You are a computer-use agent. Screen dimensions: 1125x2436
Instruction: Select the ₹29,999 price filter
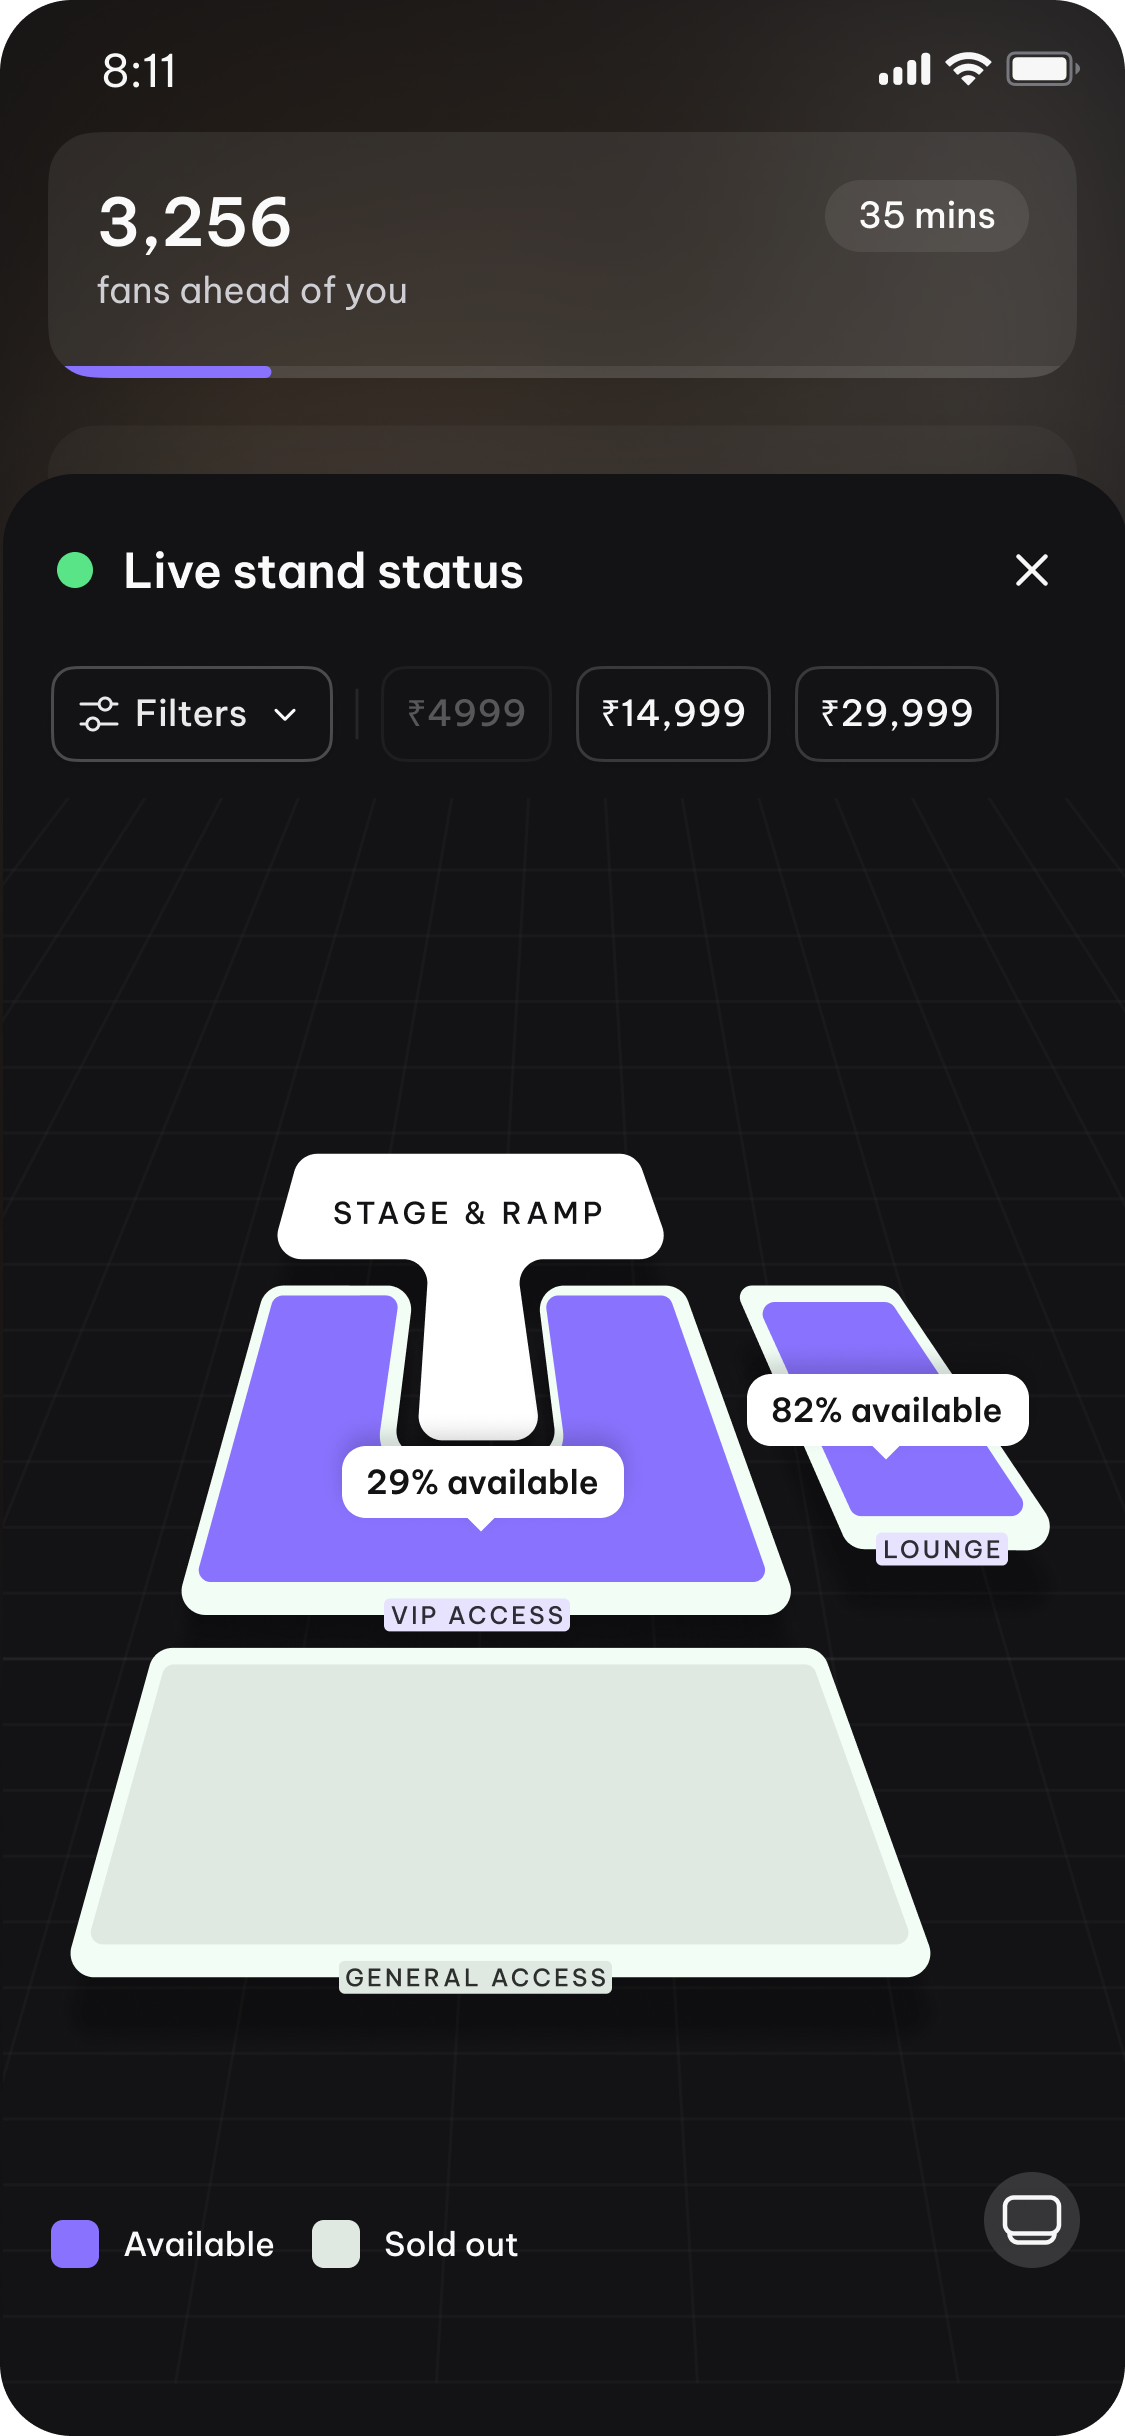896,714
